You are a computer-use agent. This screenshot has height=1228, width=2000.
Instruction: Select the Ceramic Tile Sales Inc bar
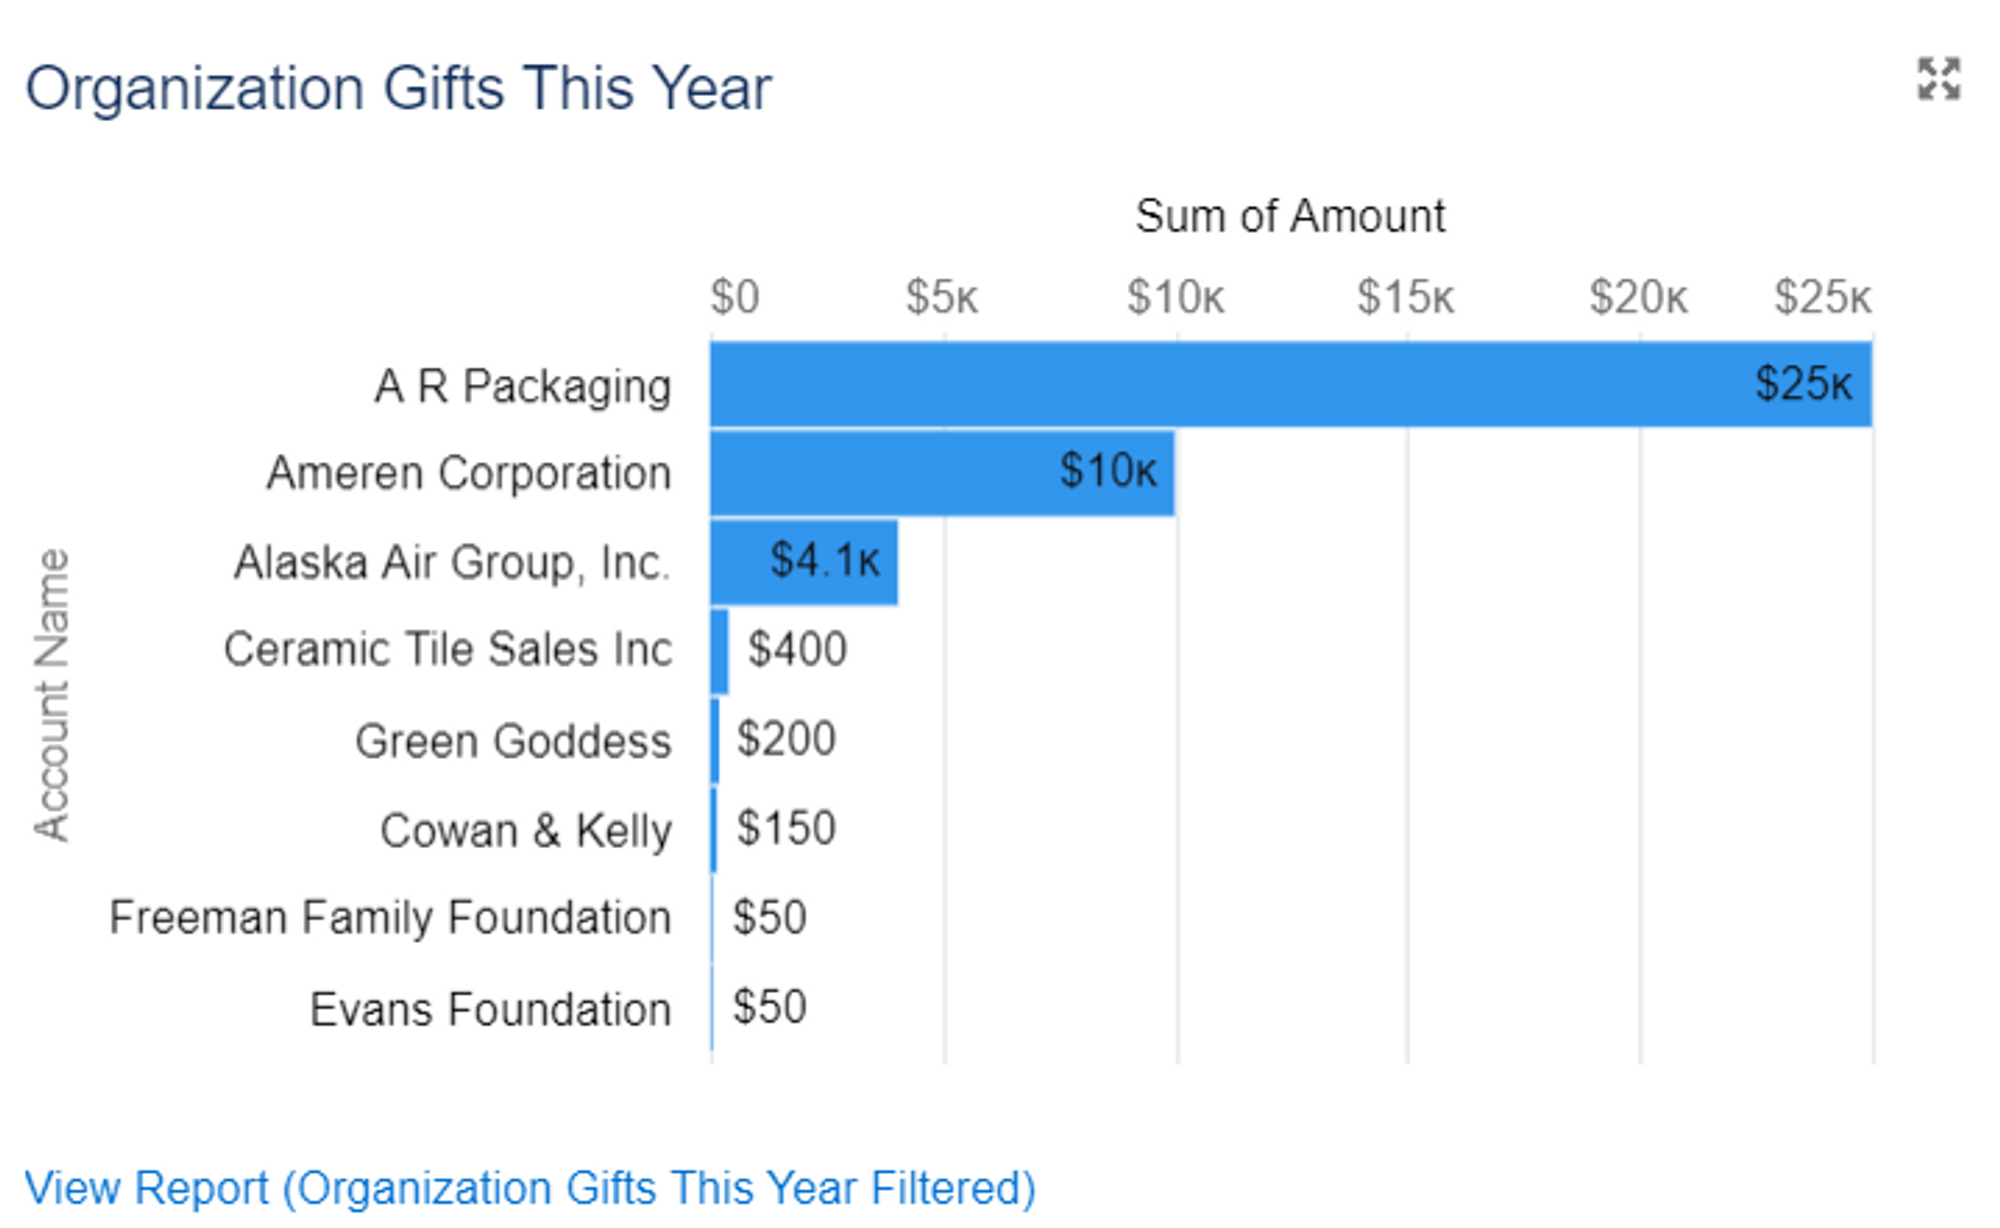click(720, 650)
